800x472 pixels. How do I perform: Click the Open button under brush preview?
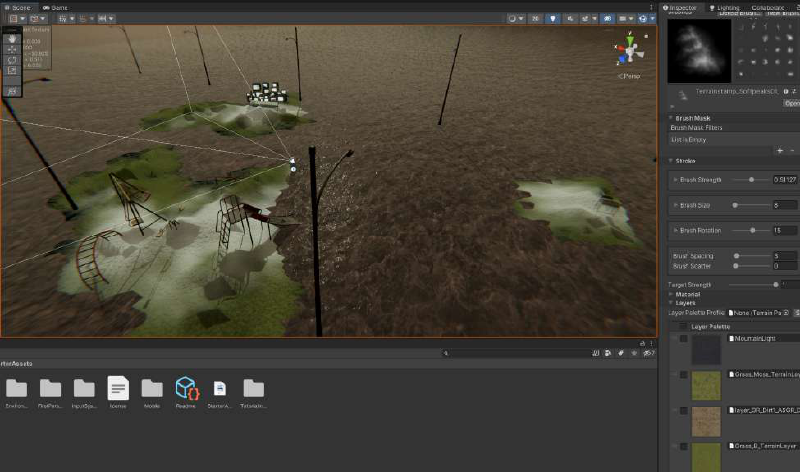[x=791, y=103]
